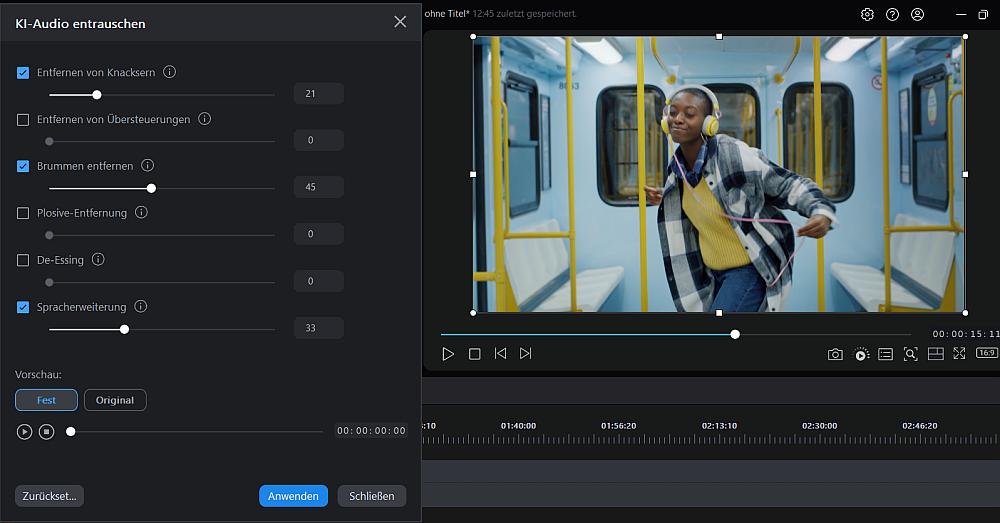
Task: Close the KI-Audio entrauschen dialog
Action: [x=400, y=22]
